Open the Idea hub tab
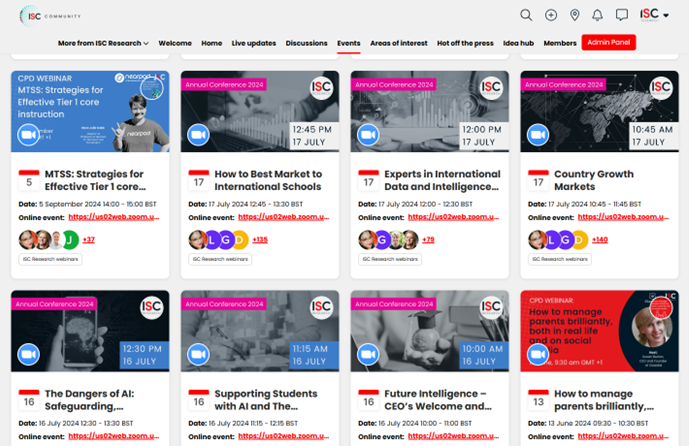 pyautogui.click(x=518, y=43)
